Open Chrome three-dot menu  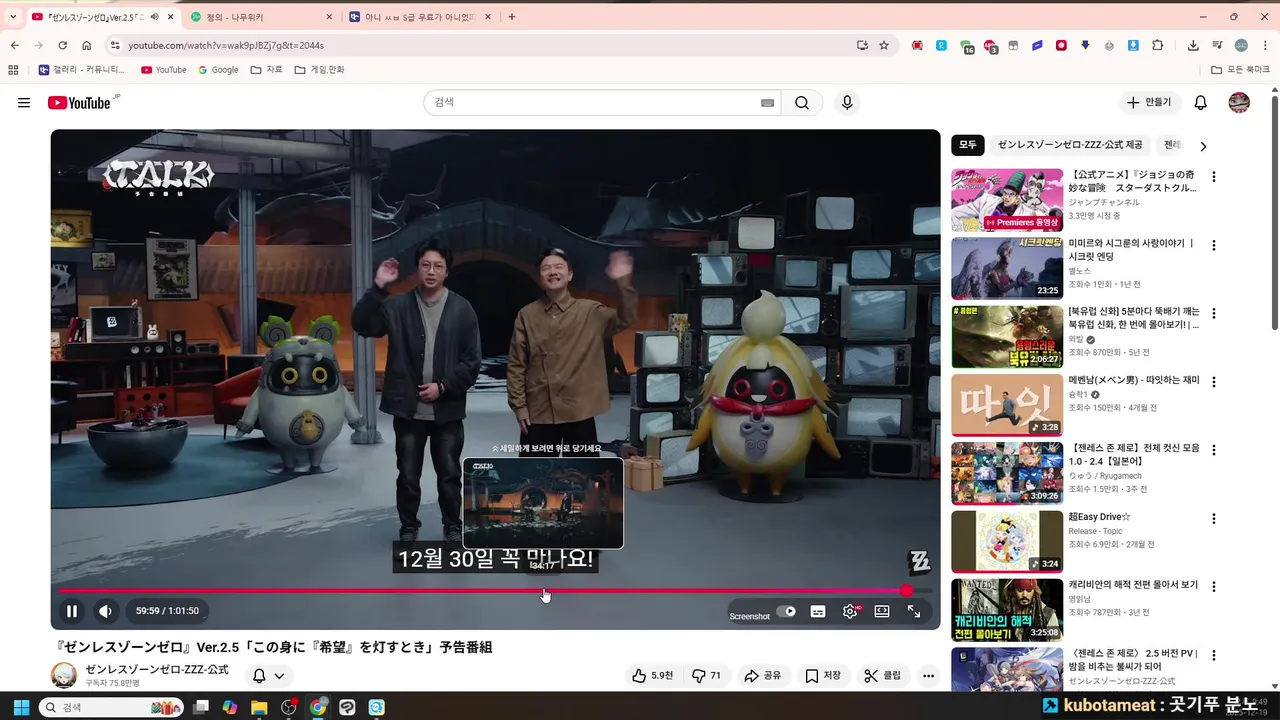coord(1265,45)
